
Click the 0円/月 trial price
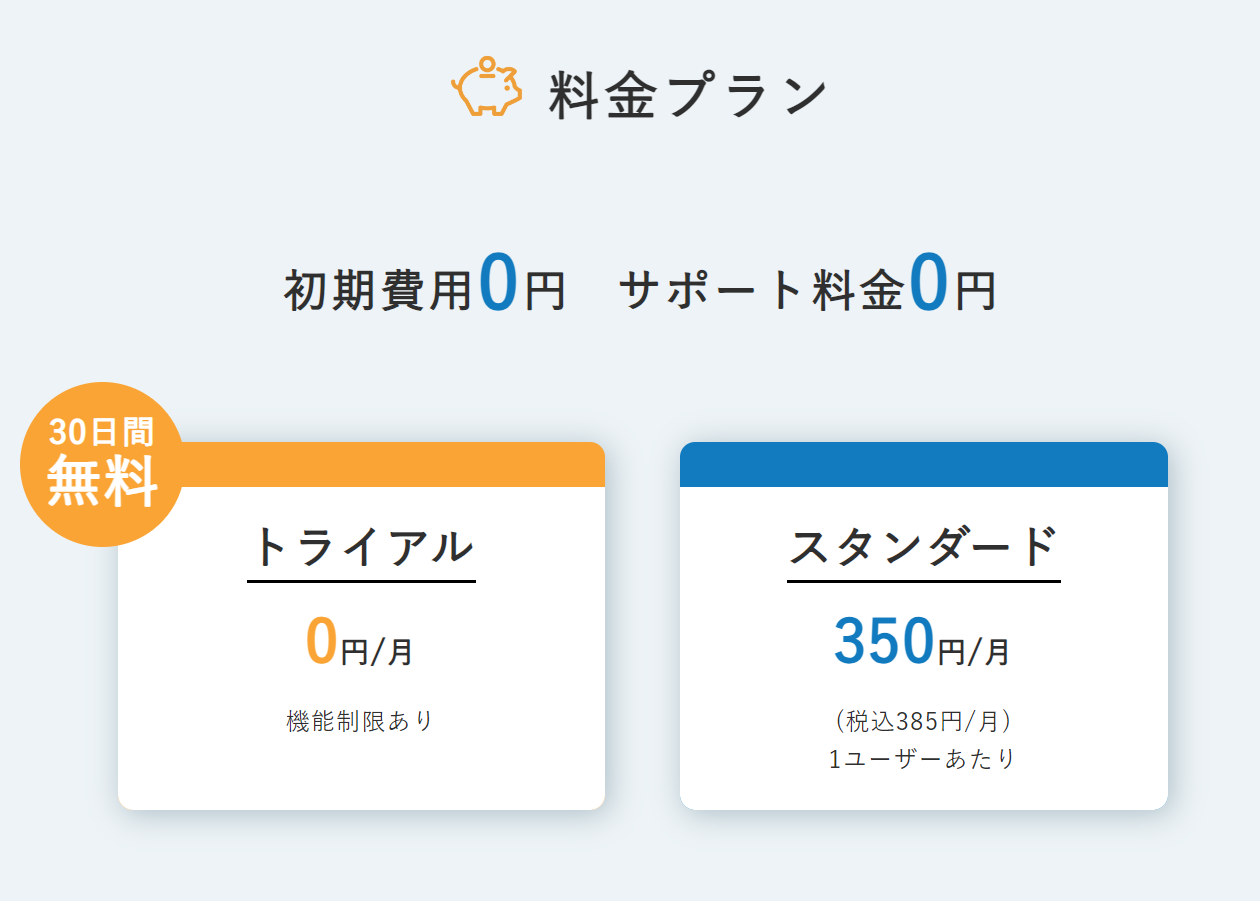pos(359,643)
